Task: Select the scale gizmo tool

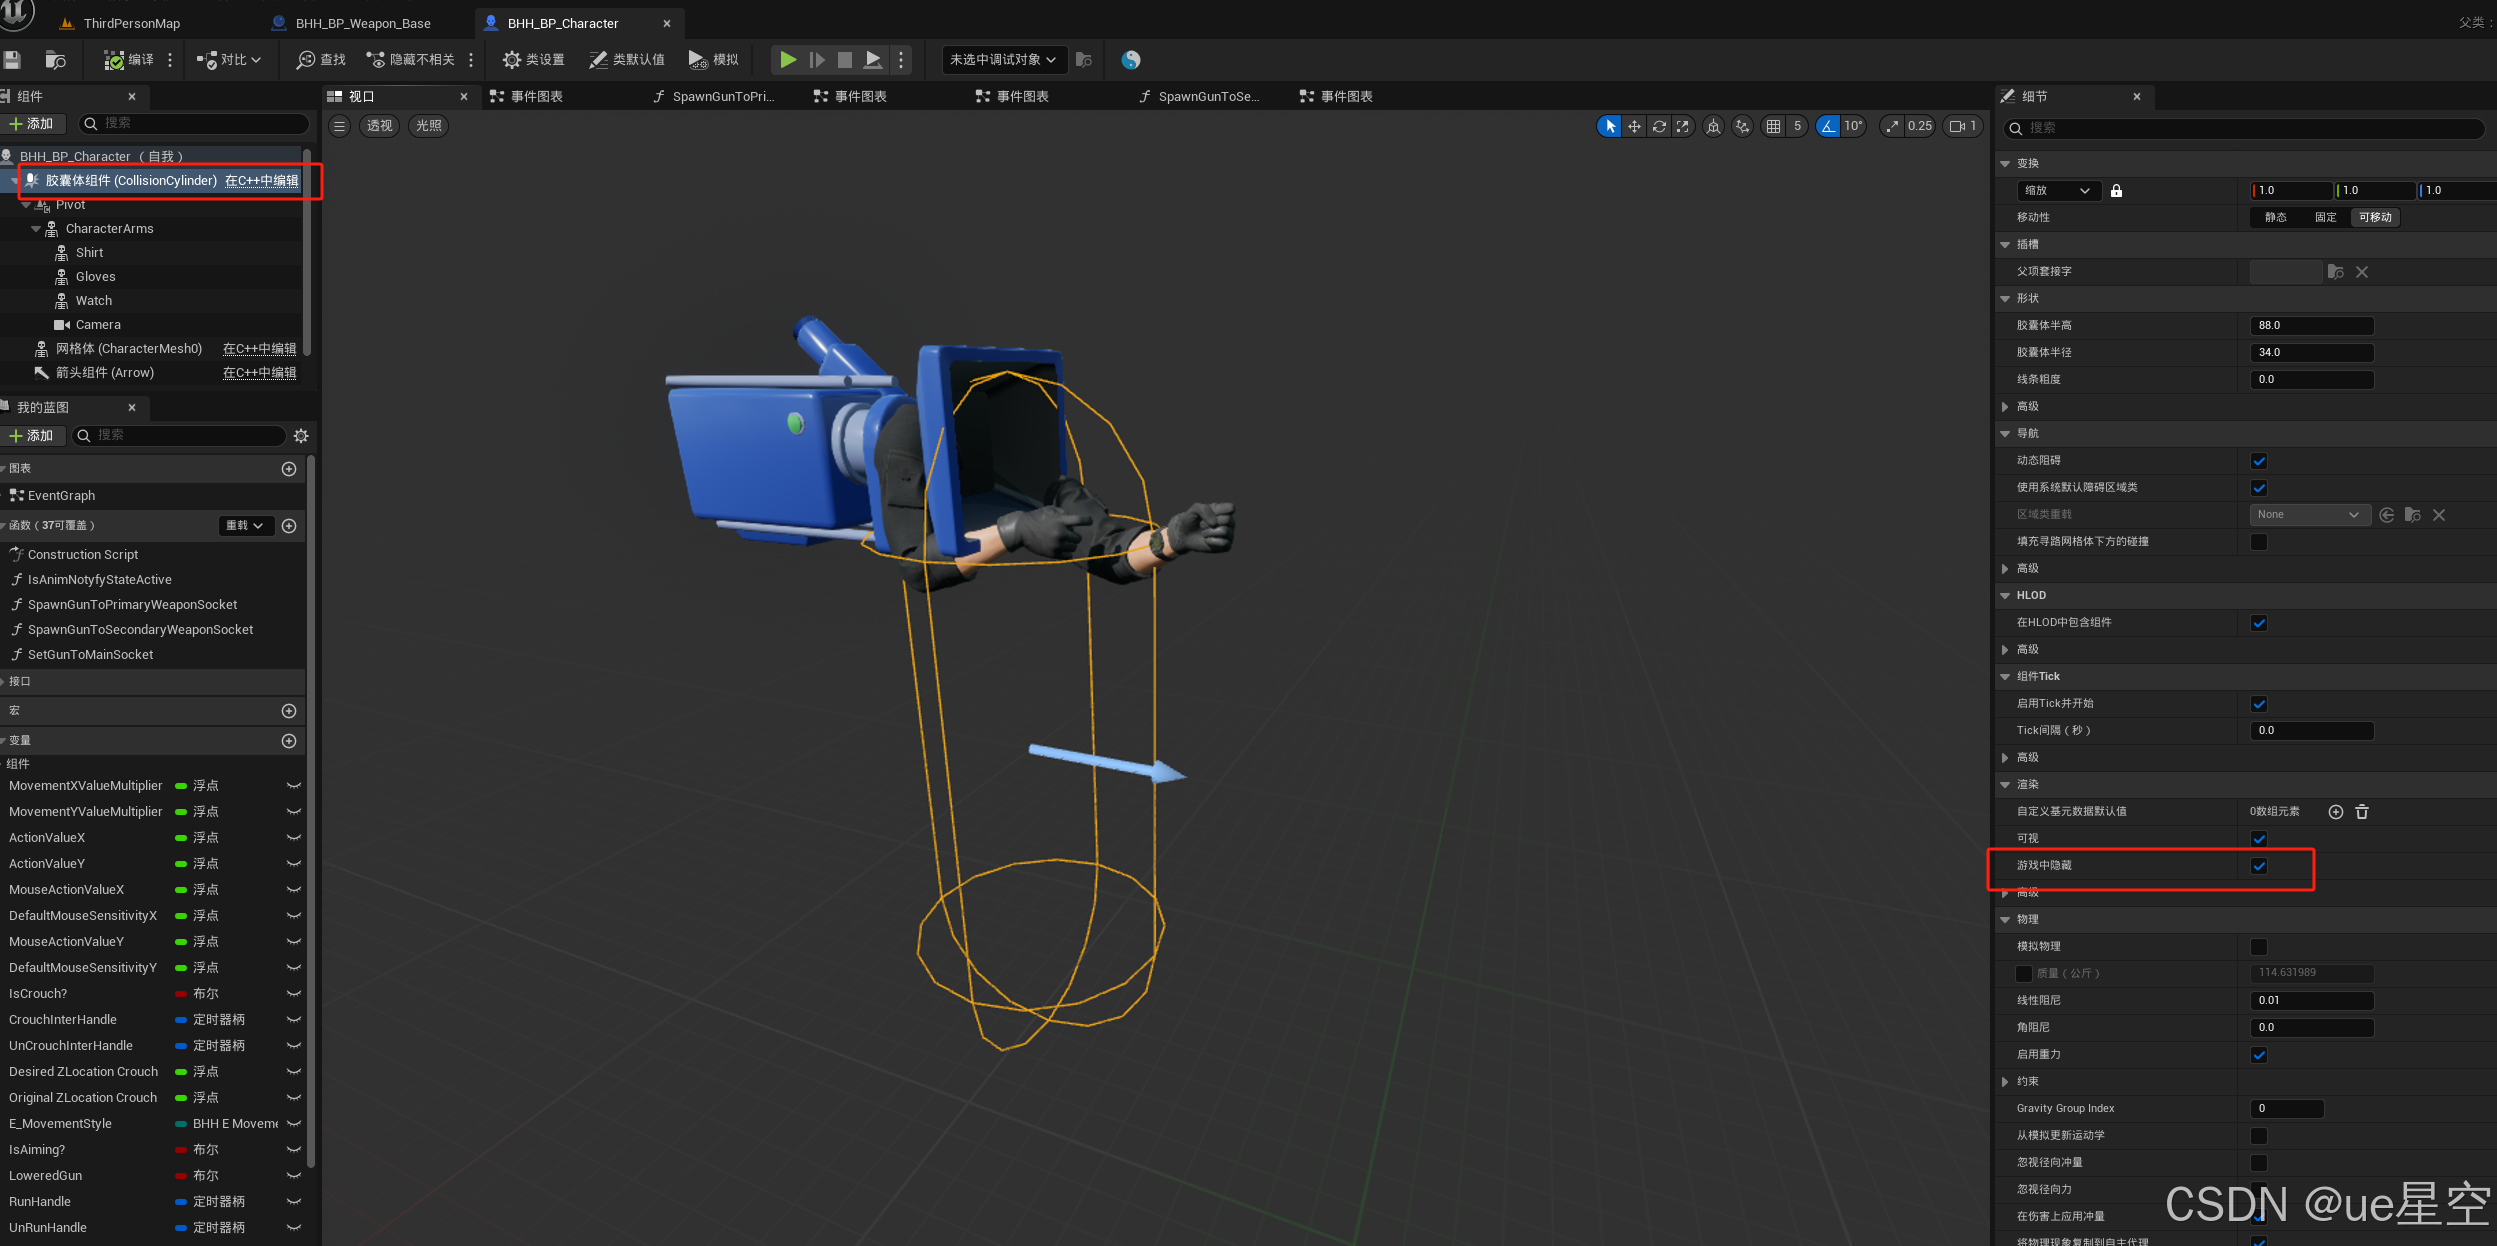Action: coord(1683,126)
